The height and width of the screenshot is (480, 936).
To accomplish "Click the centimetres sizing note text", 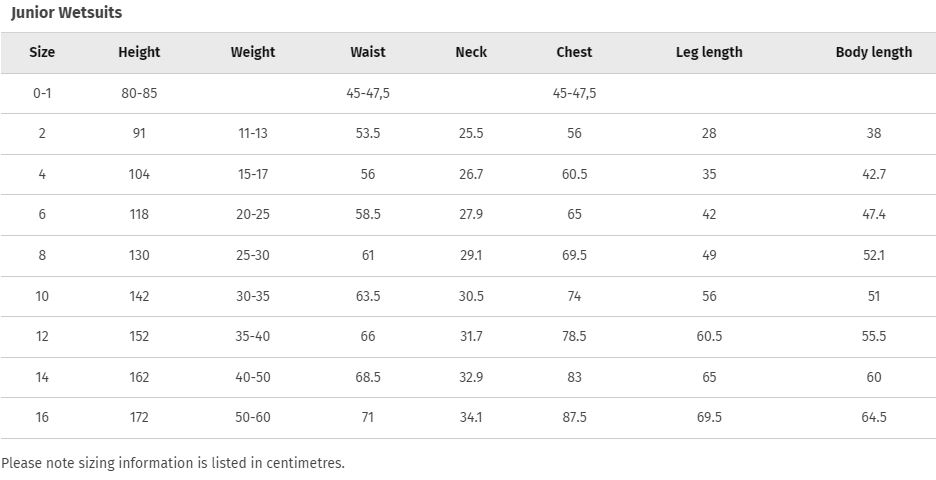I will tap(173, 463).
